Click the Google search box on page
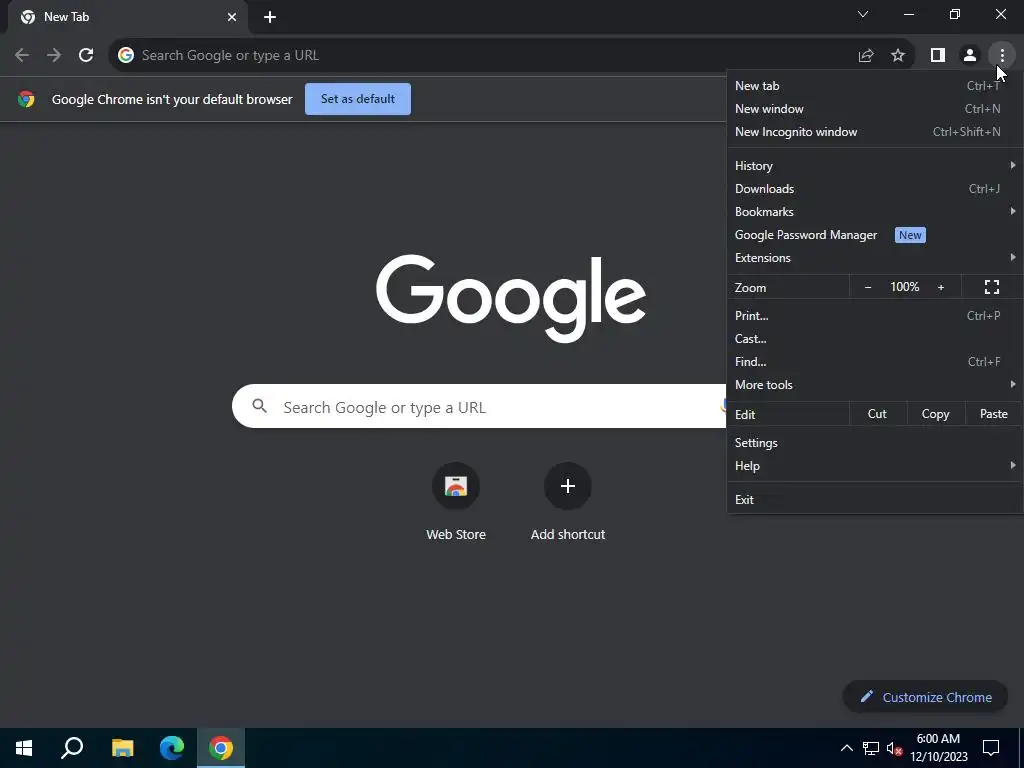 (479, 406)
